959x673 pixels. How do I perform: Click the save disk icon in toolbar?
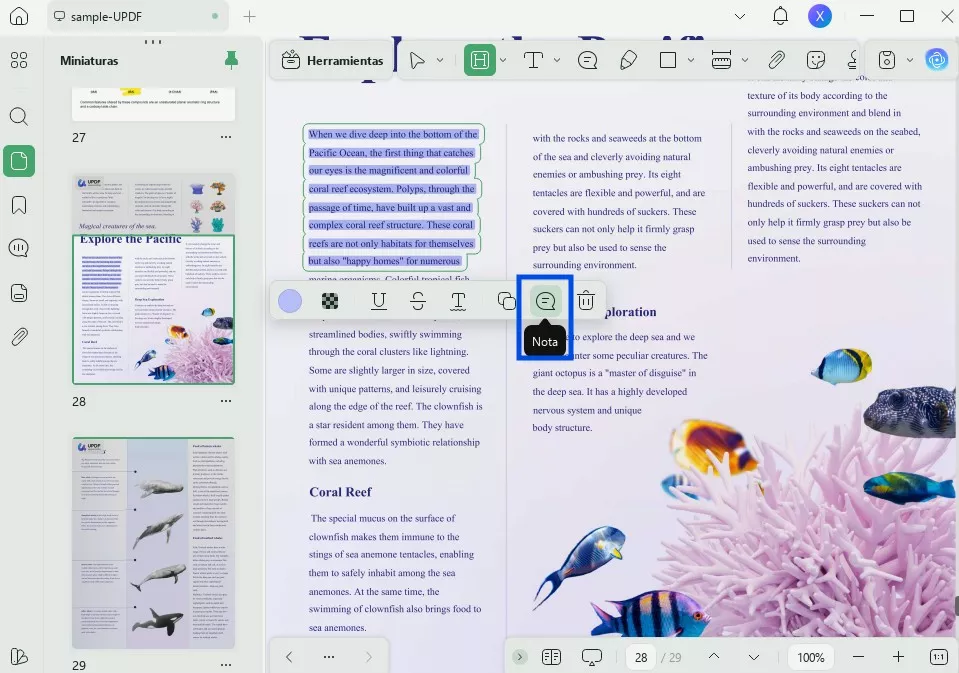pos(887,60)
